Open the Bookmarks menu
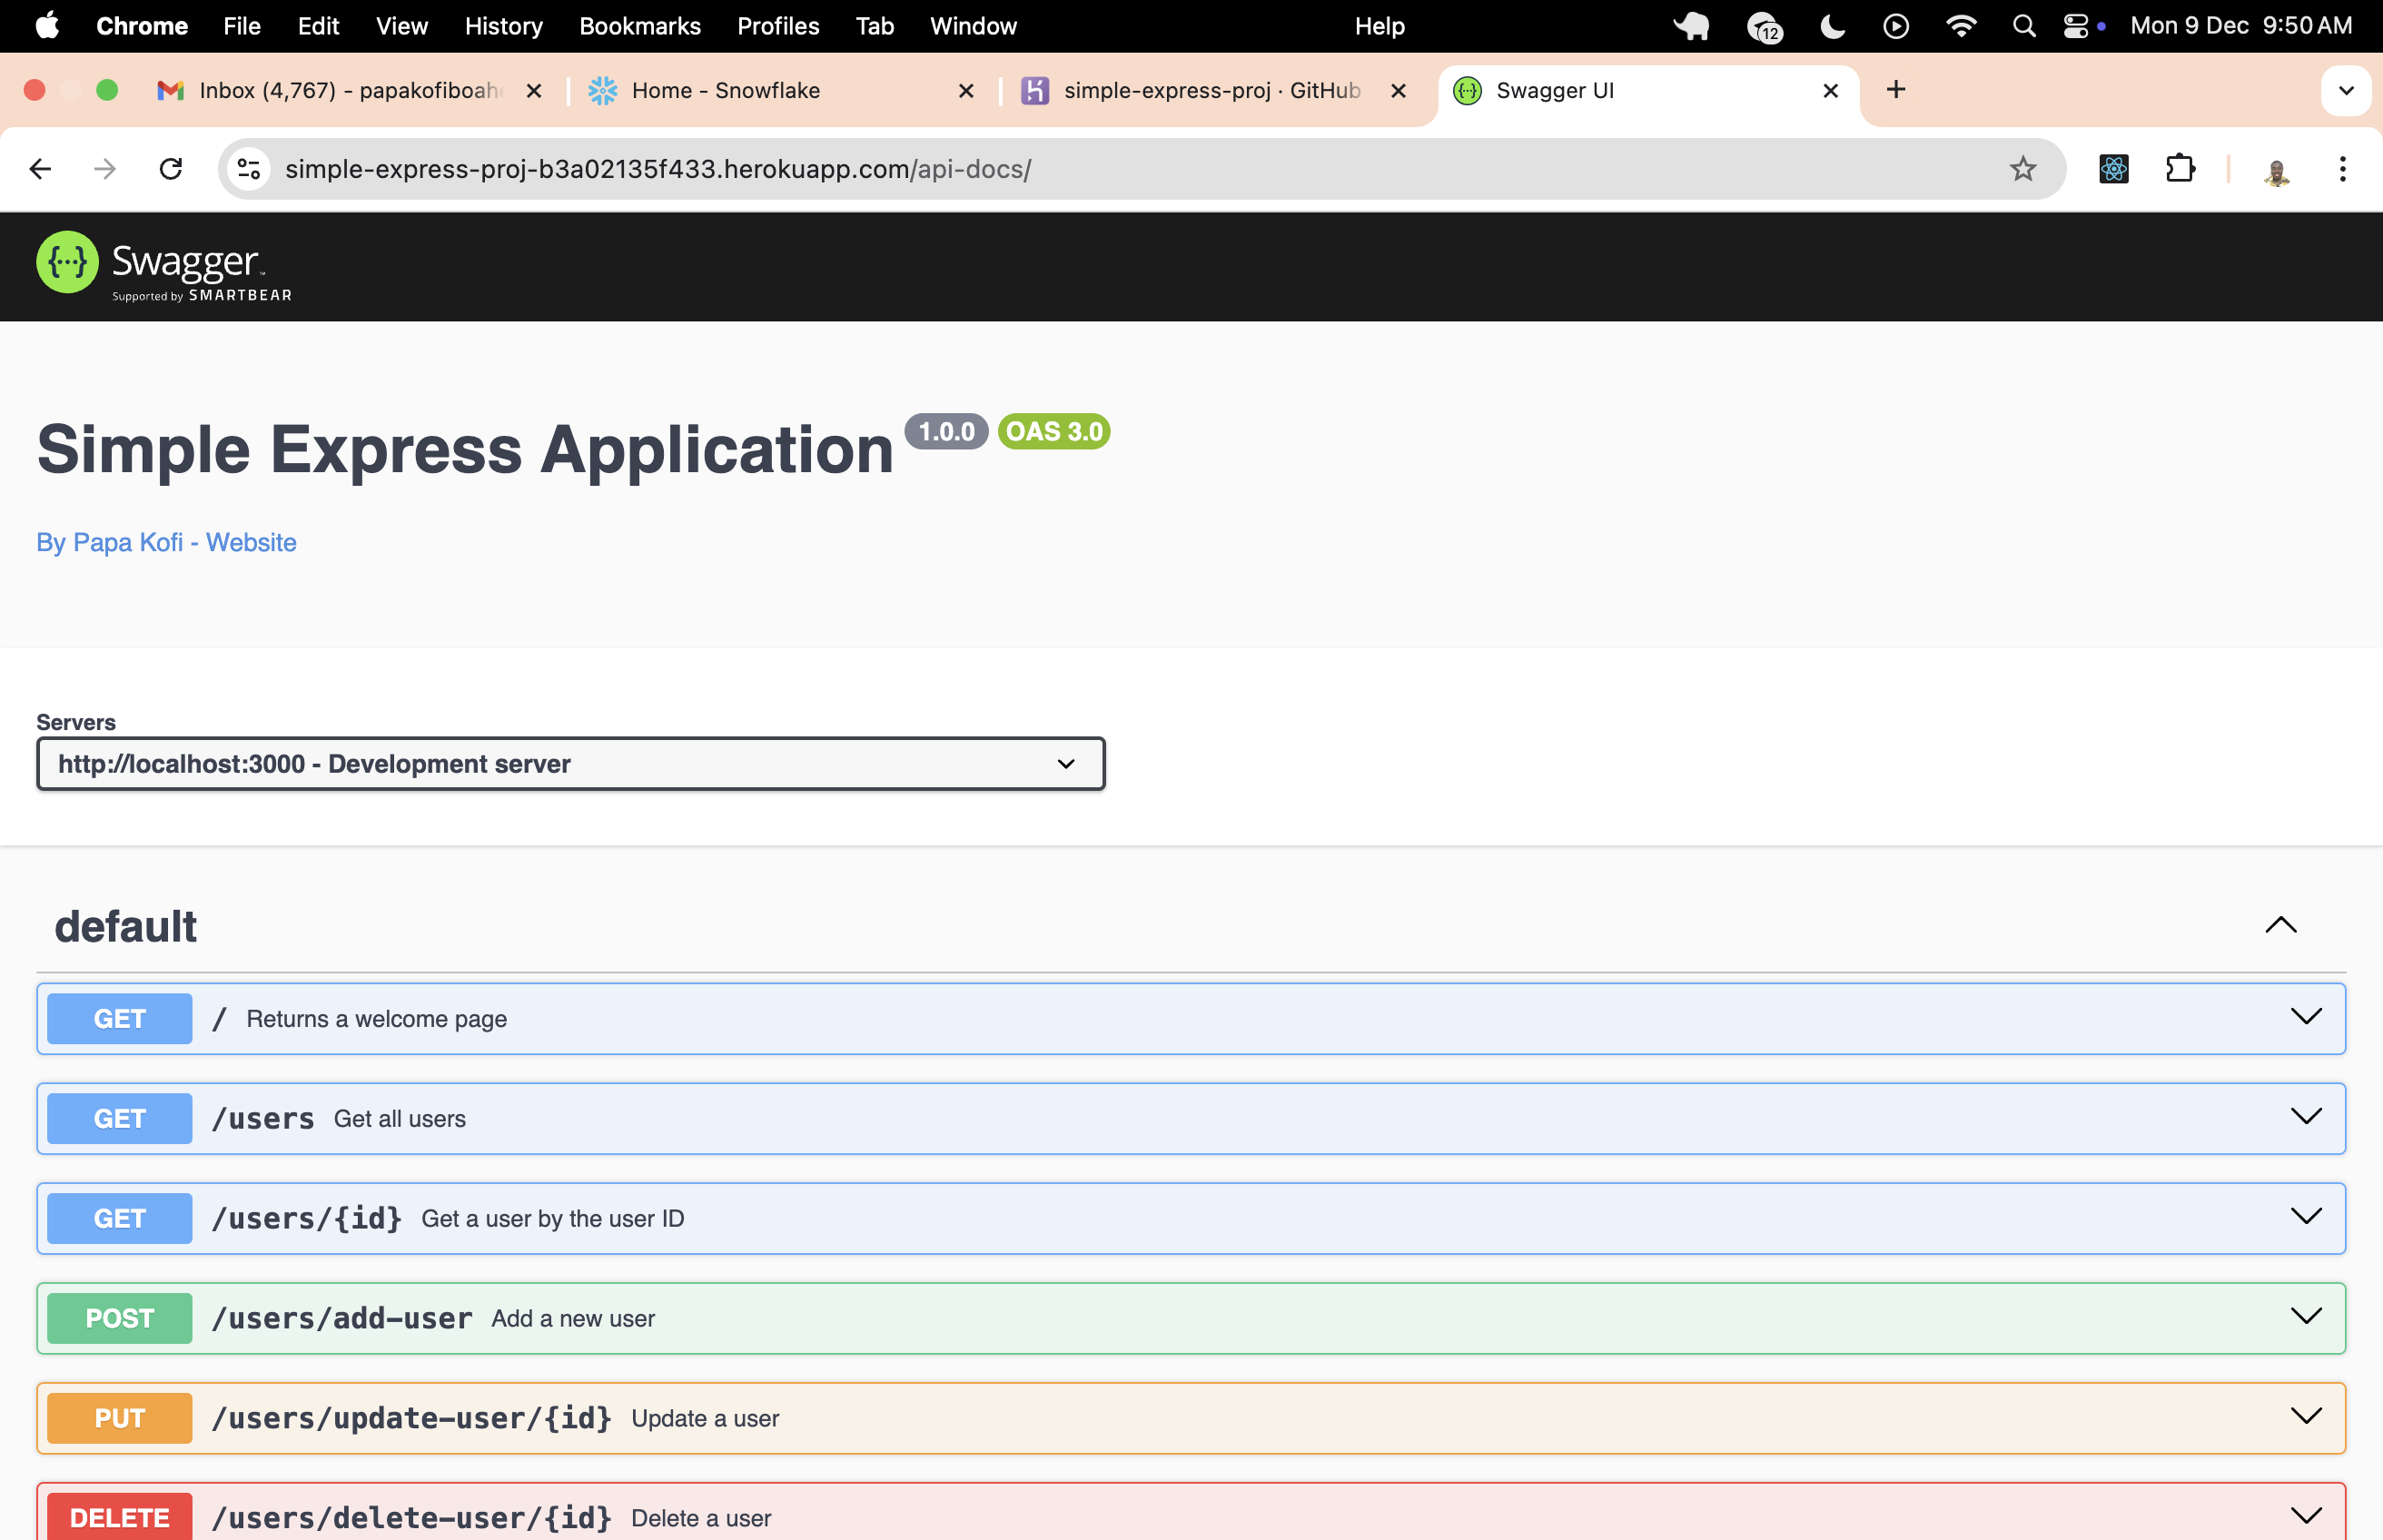 pos(639,26)
